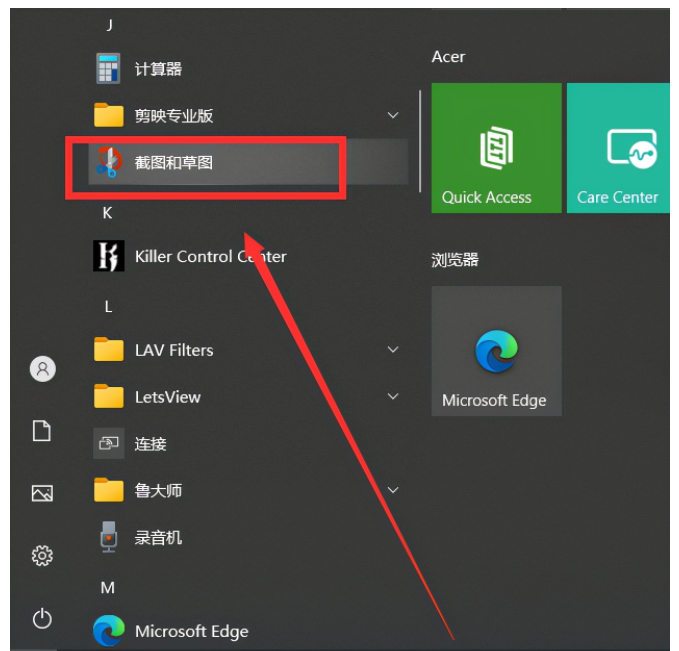The height and width of the screenshot is (651, 679).
Task: Open the 录音机 voice recorder icon
Action: tap(108, 537)
